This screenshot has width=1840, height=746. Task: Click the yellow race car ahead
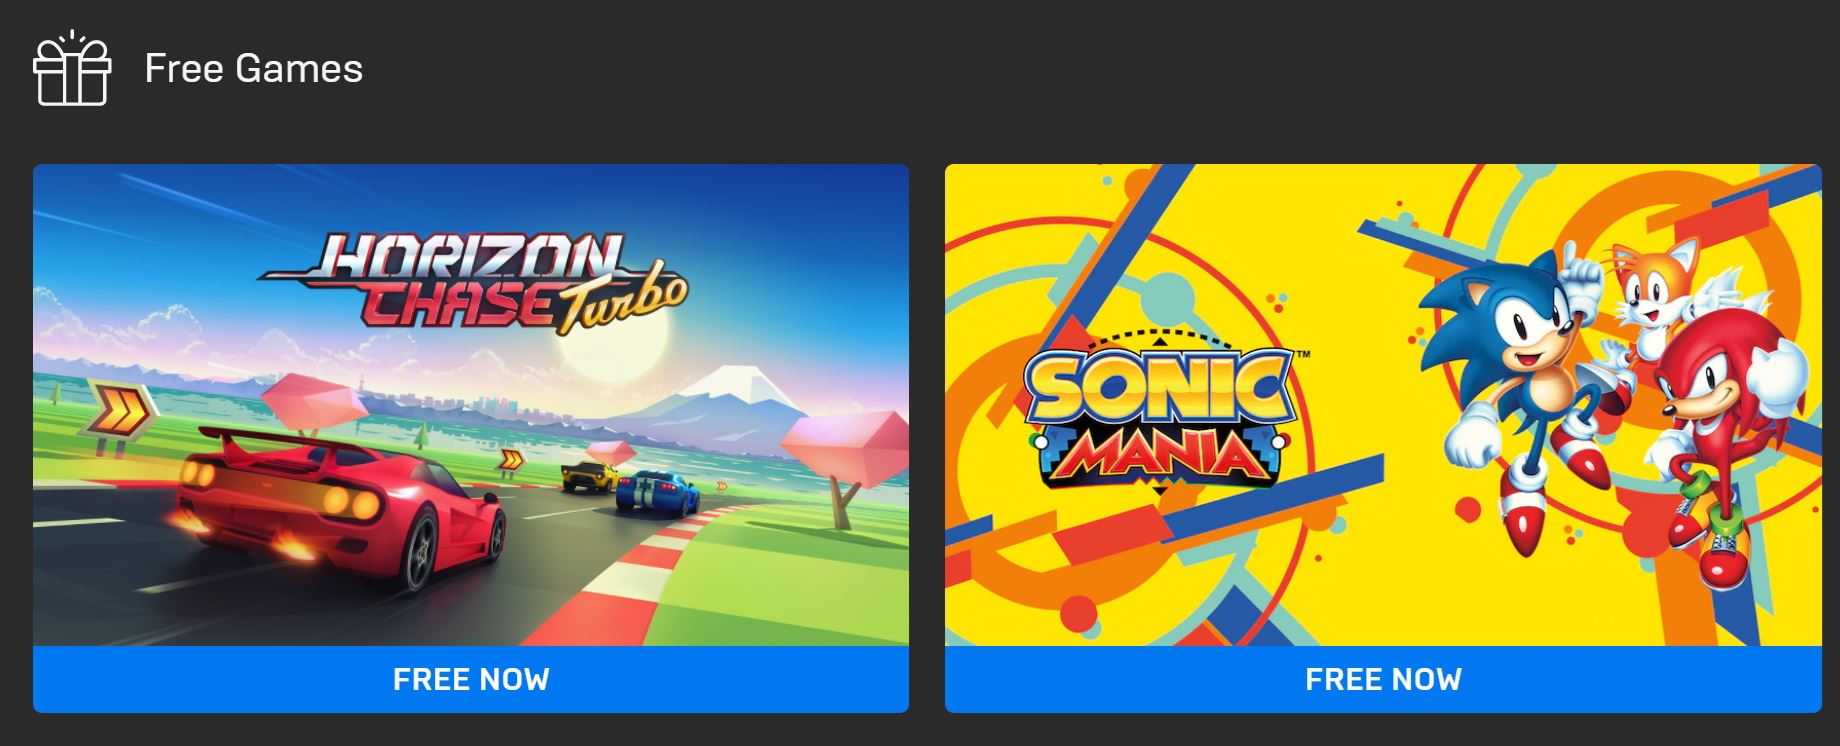click(588, 476)
